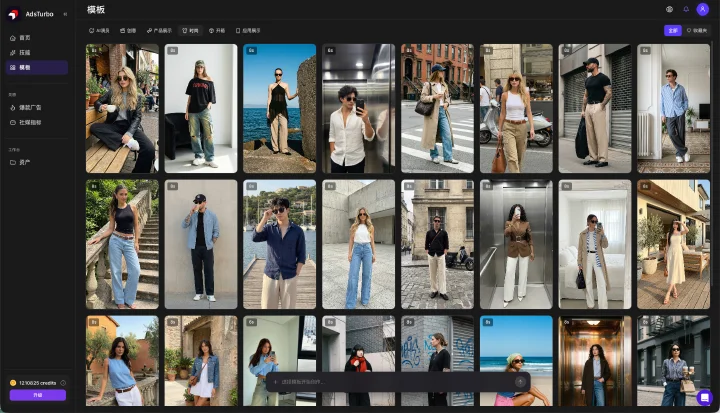The image size is (720, 413).
Task: Collapse the sidebar with the arrow icon
Action: click(x=65, y=14)
